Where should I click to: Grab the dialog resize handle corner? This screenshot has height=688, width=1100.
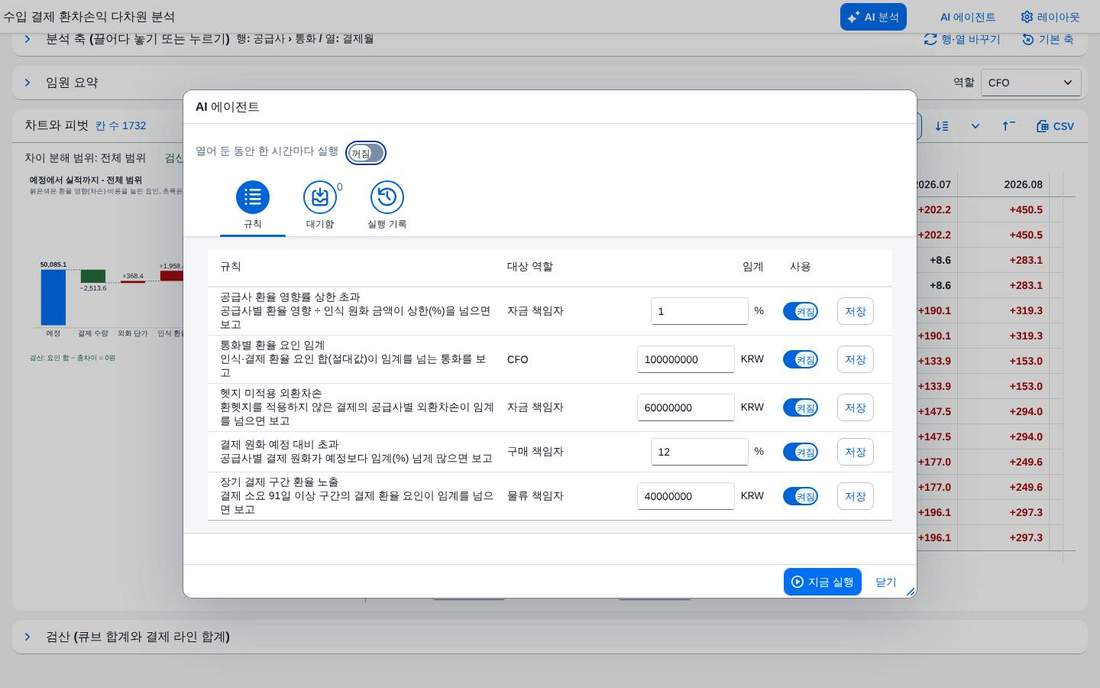[911, 592]
